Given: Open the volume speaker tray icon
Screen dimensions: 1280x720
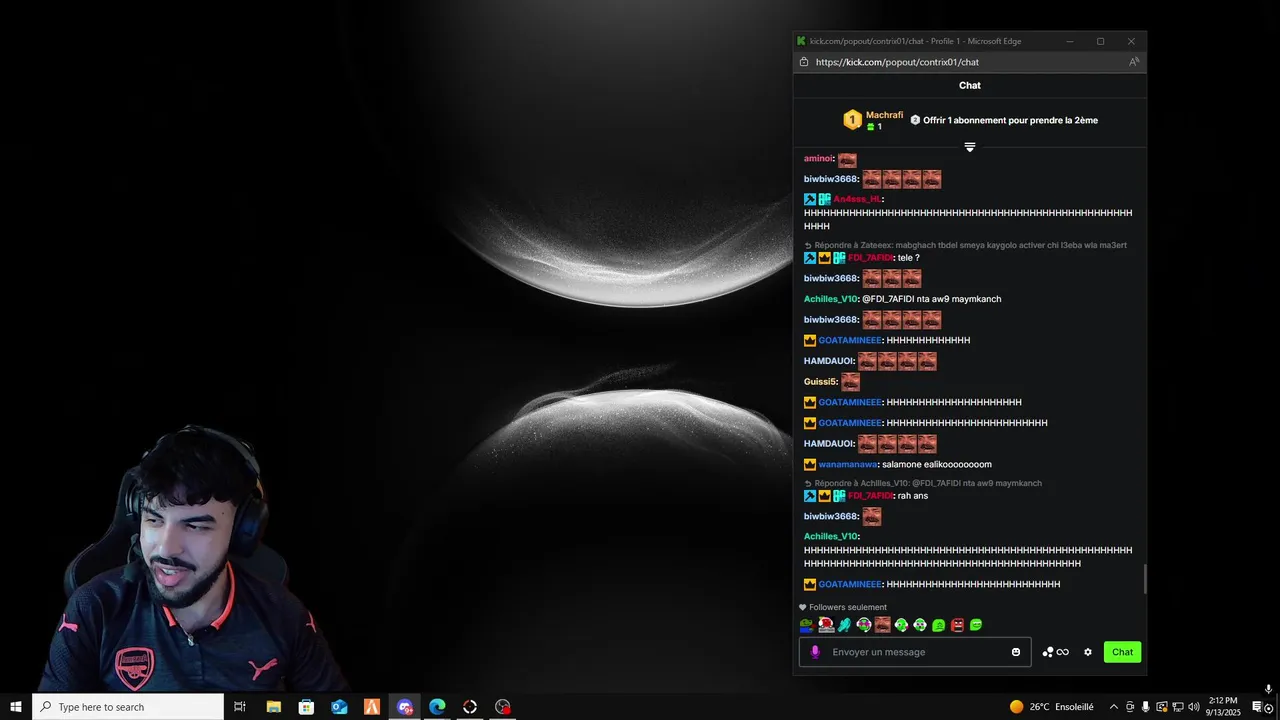Looking at the screenshot, I should 1193,707.
